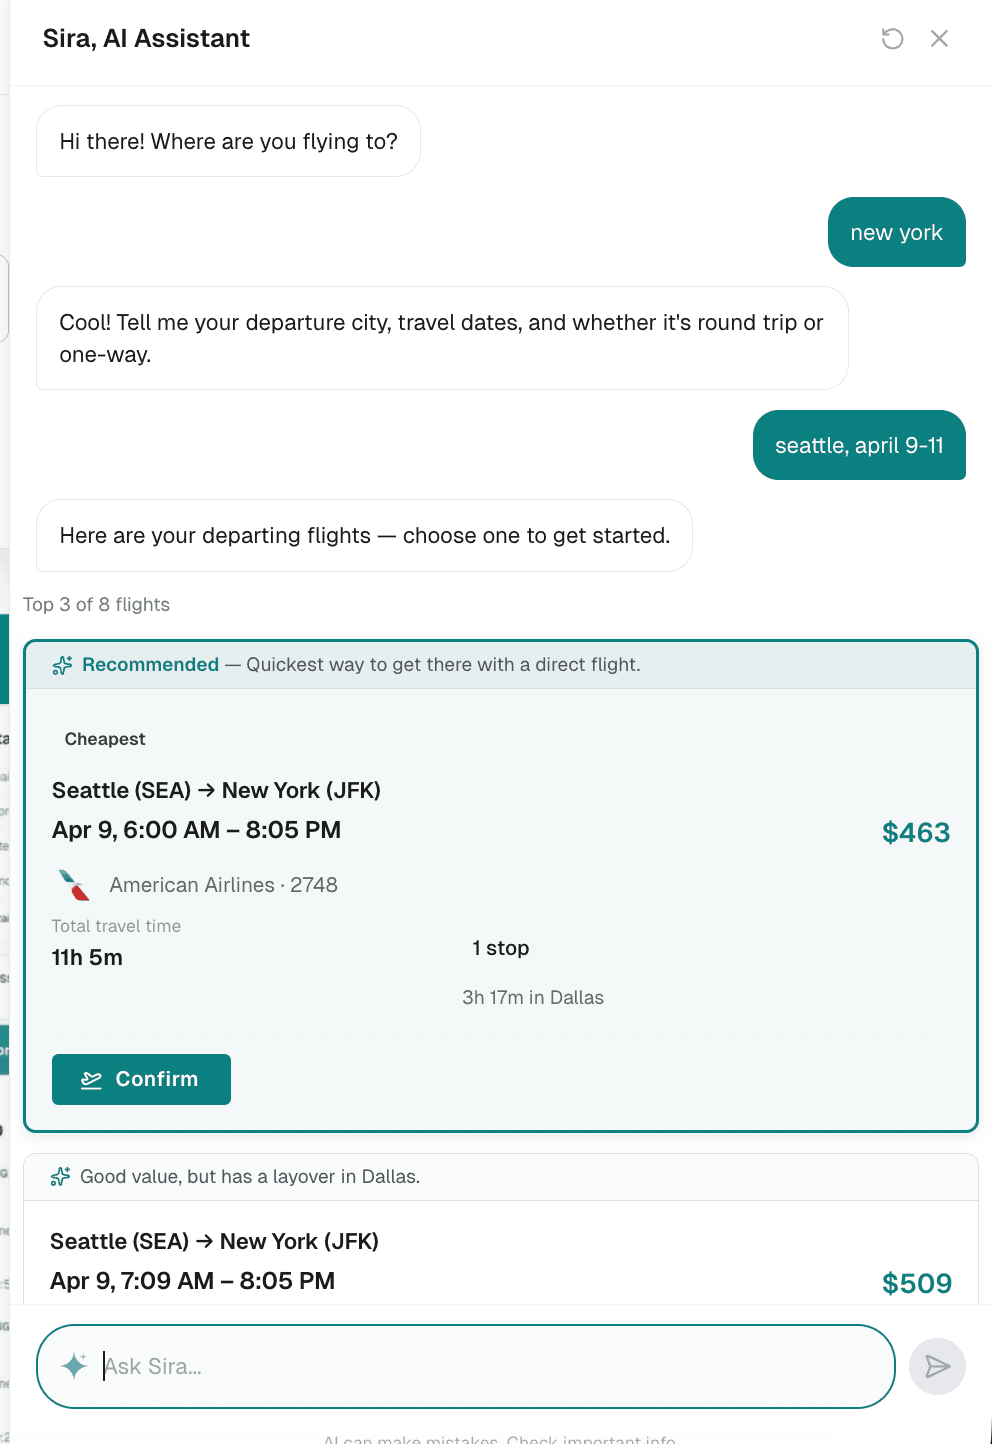Click the Recommended label in card header
The width and height of the screenshot is (992, 1444).
point(150,665)
